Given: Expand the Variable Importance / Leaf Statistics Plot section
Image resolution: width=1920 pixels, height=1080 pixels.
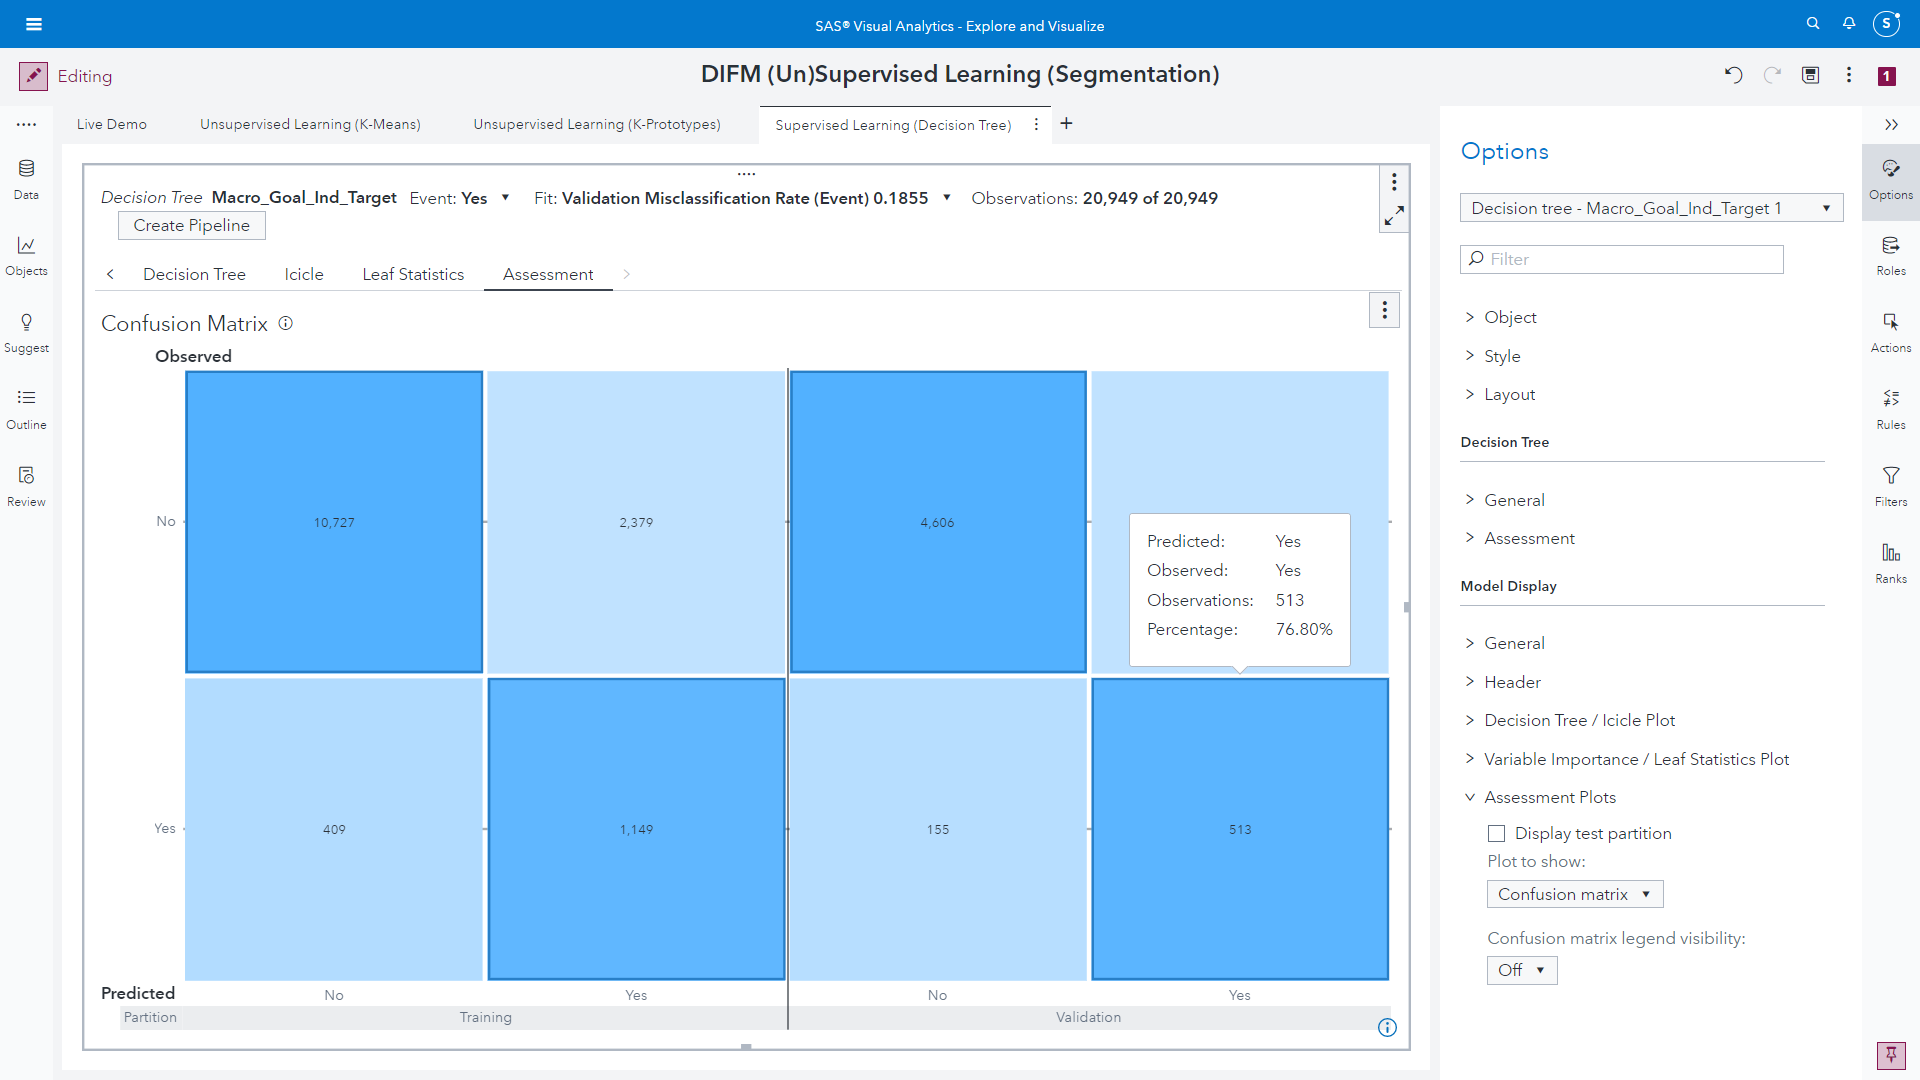Looking at the screenshot, I should (1636, 759).
